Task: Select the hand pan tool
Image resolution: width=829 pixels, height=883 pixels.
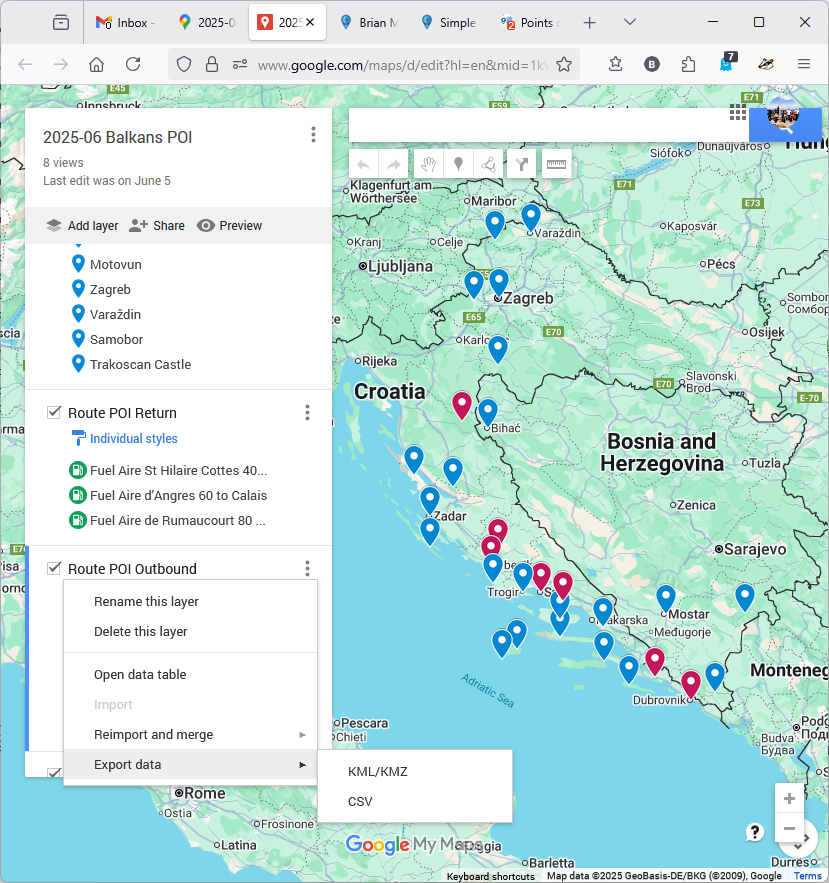Action: [x=429, y=164]
